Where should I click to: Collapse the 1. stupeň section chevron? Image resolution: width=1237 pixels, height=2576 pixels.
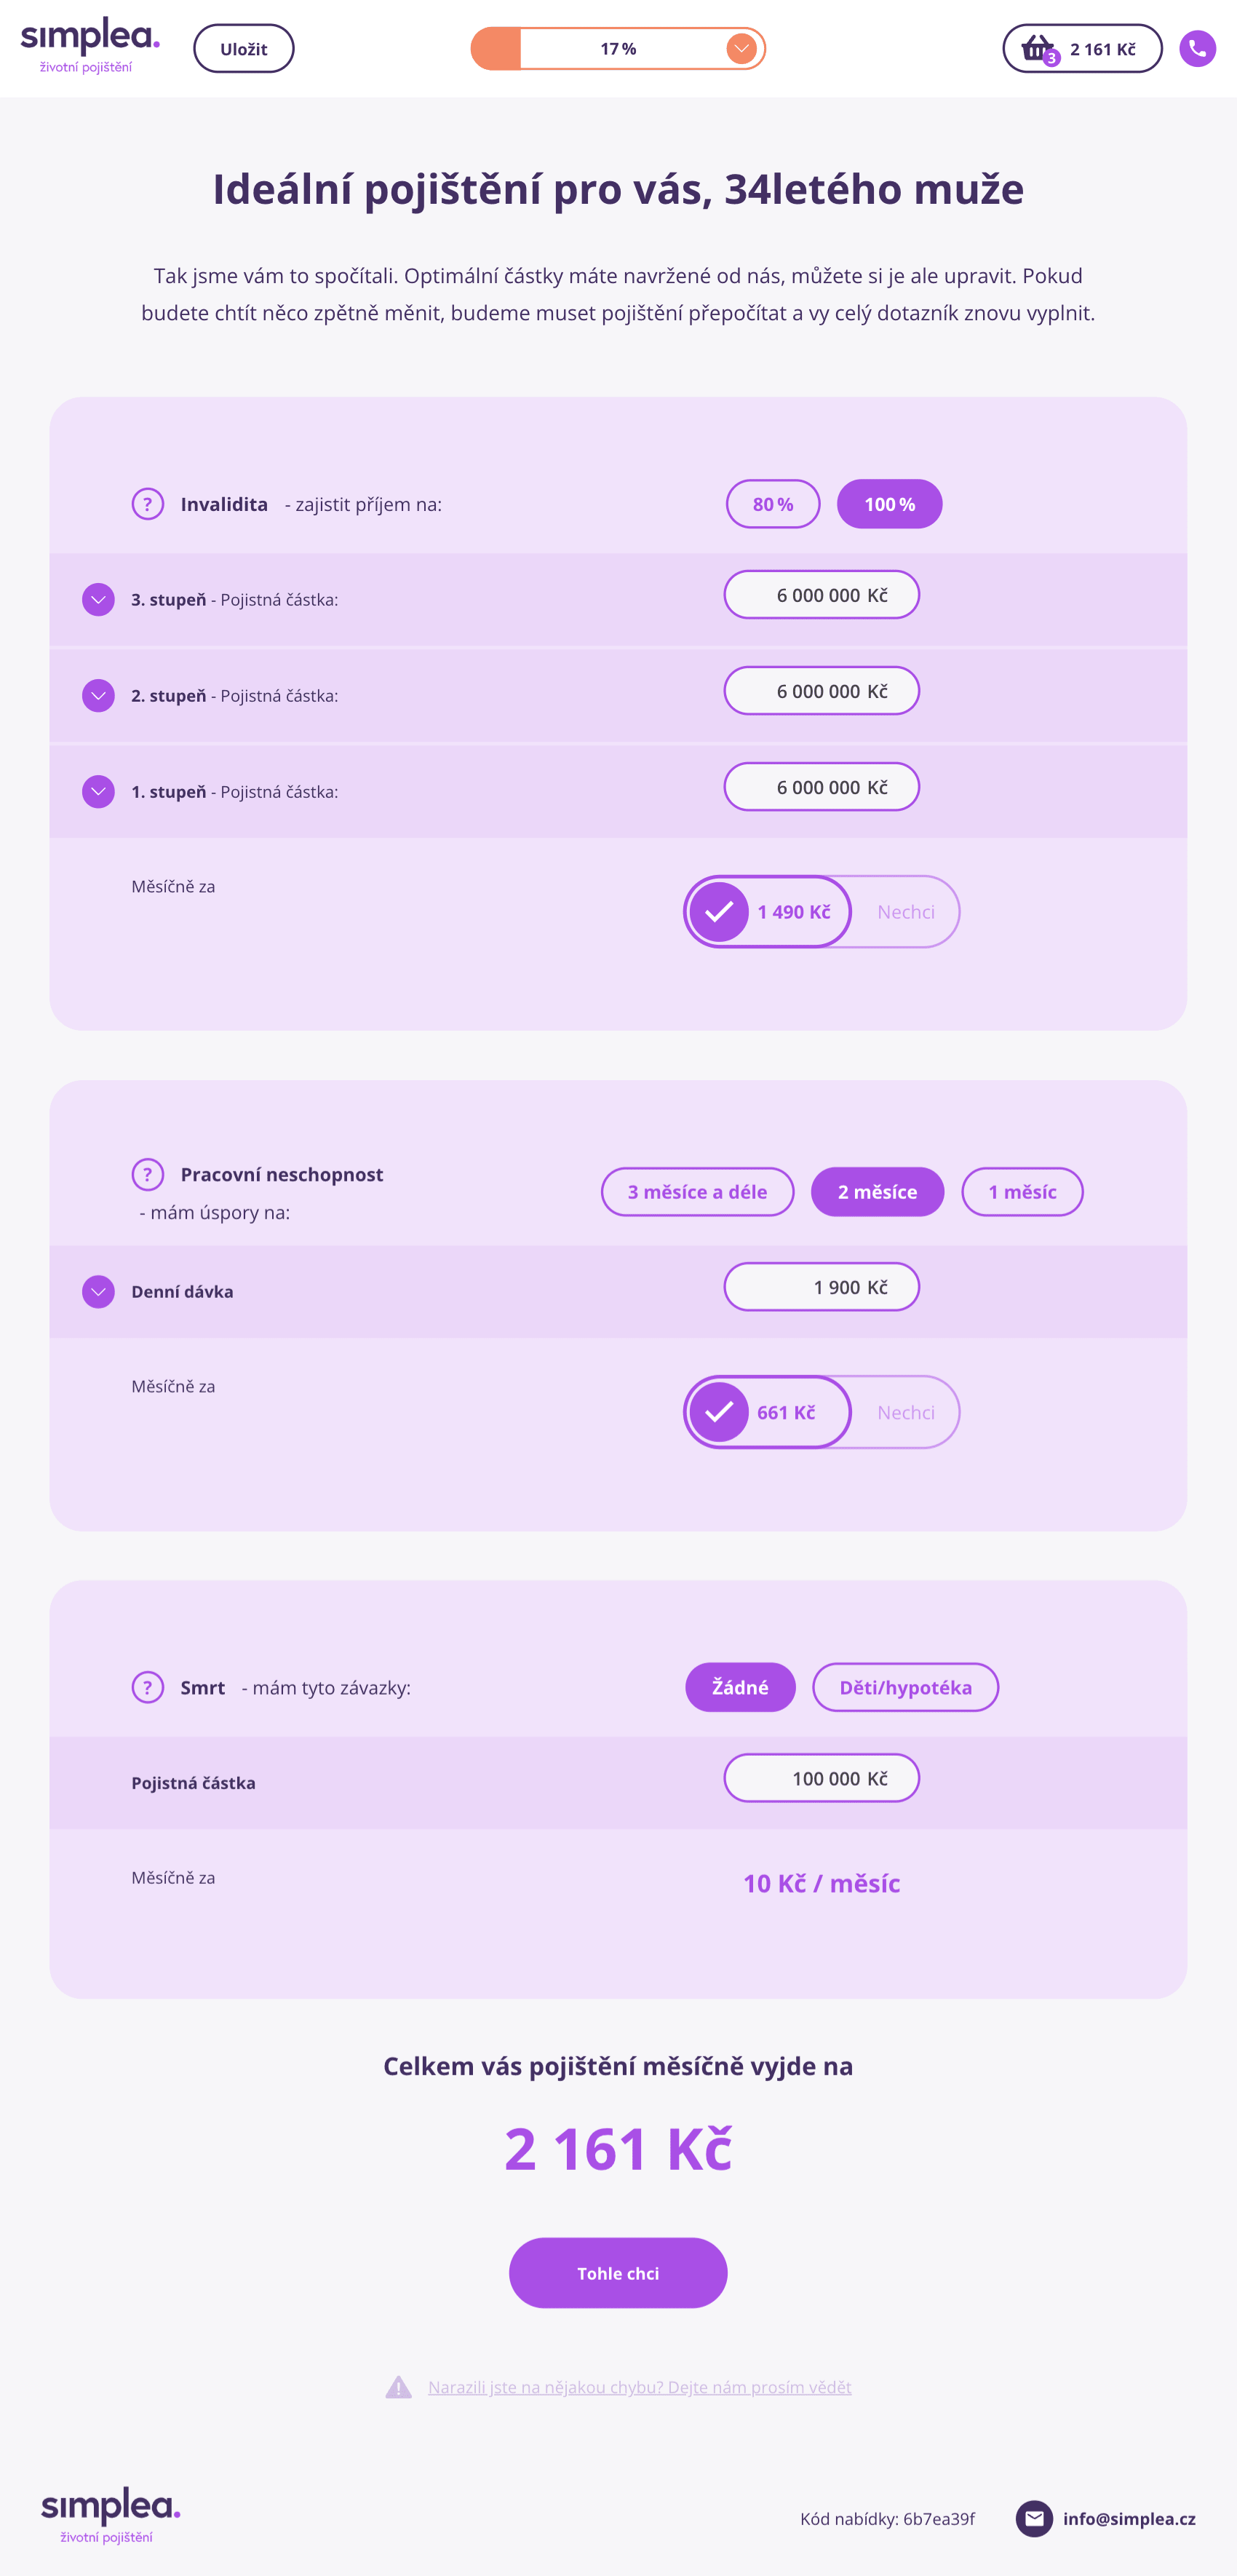pyautogui.click(x=98, y=790)
